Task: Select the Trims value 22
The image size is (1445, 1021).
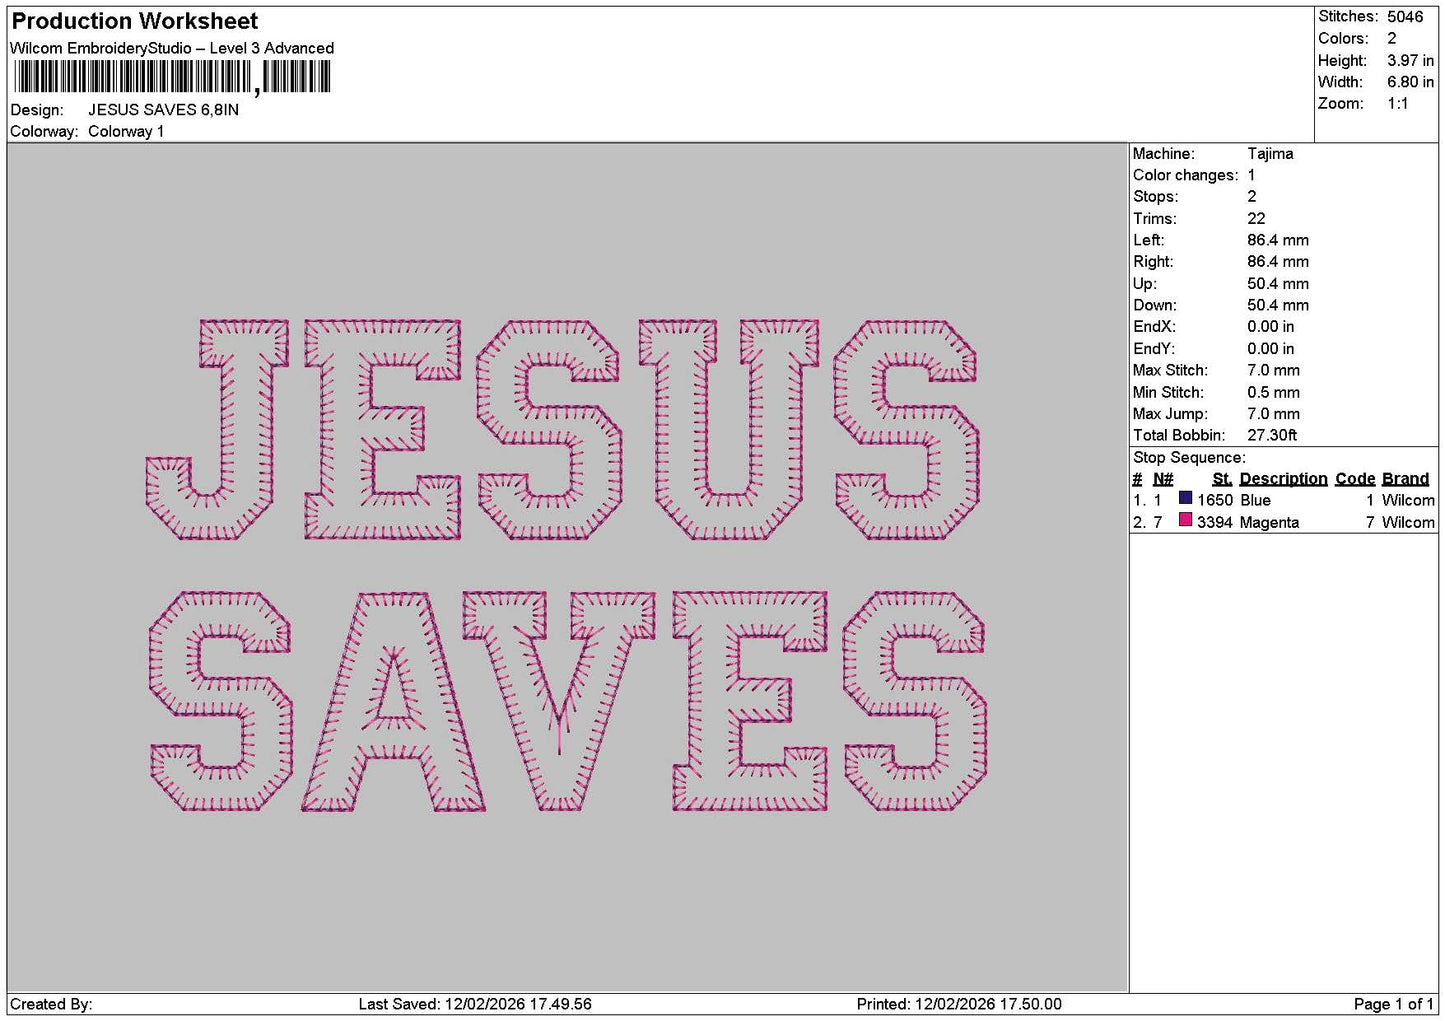Action: click(1256, 219)
